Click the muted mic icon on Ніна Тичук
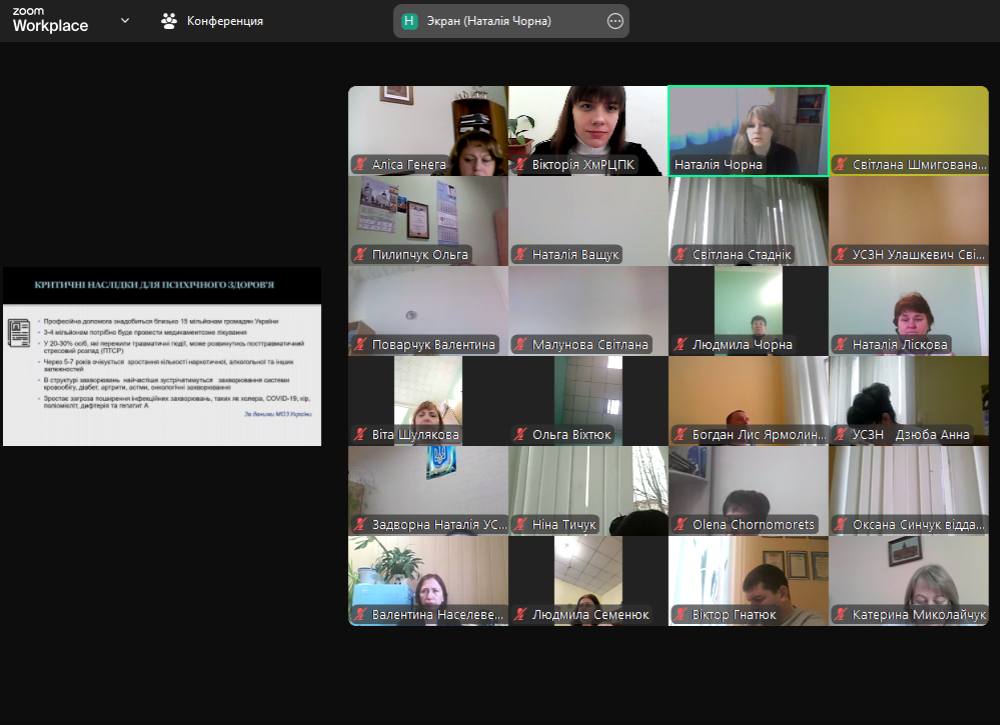Screen dimensions: 1000x725 pos(520,525)
